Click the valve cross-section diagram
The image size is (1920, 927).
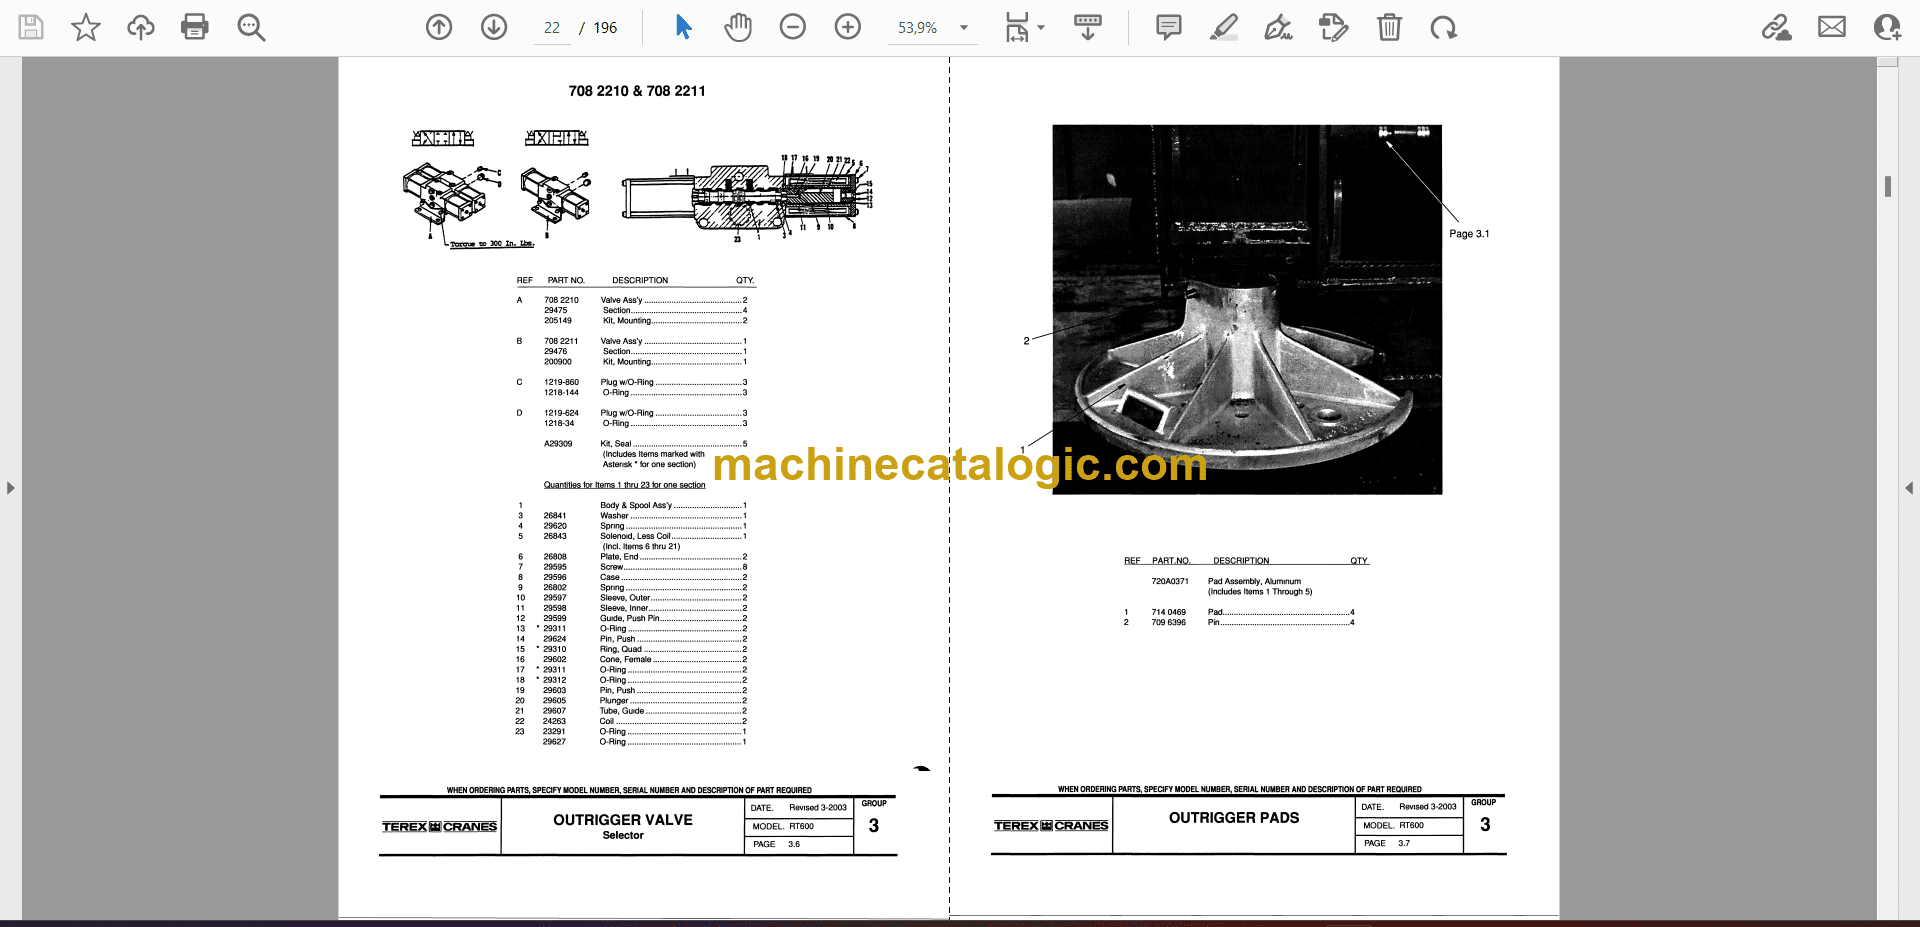(x=747, y=199)
